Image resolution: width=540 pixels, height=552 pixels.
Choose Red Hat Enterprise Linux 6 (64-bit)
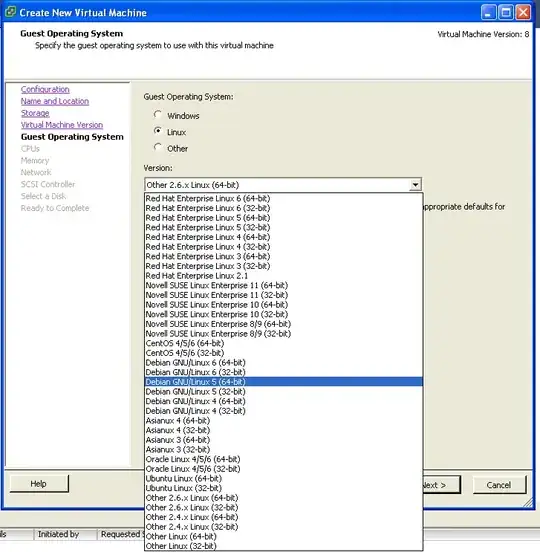pos(283,198)
